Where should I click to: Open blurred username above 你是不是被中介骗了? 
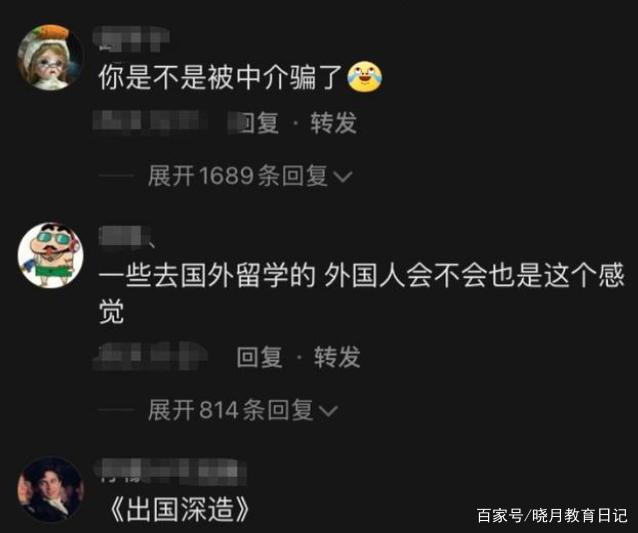[131, 39]
